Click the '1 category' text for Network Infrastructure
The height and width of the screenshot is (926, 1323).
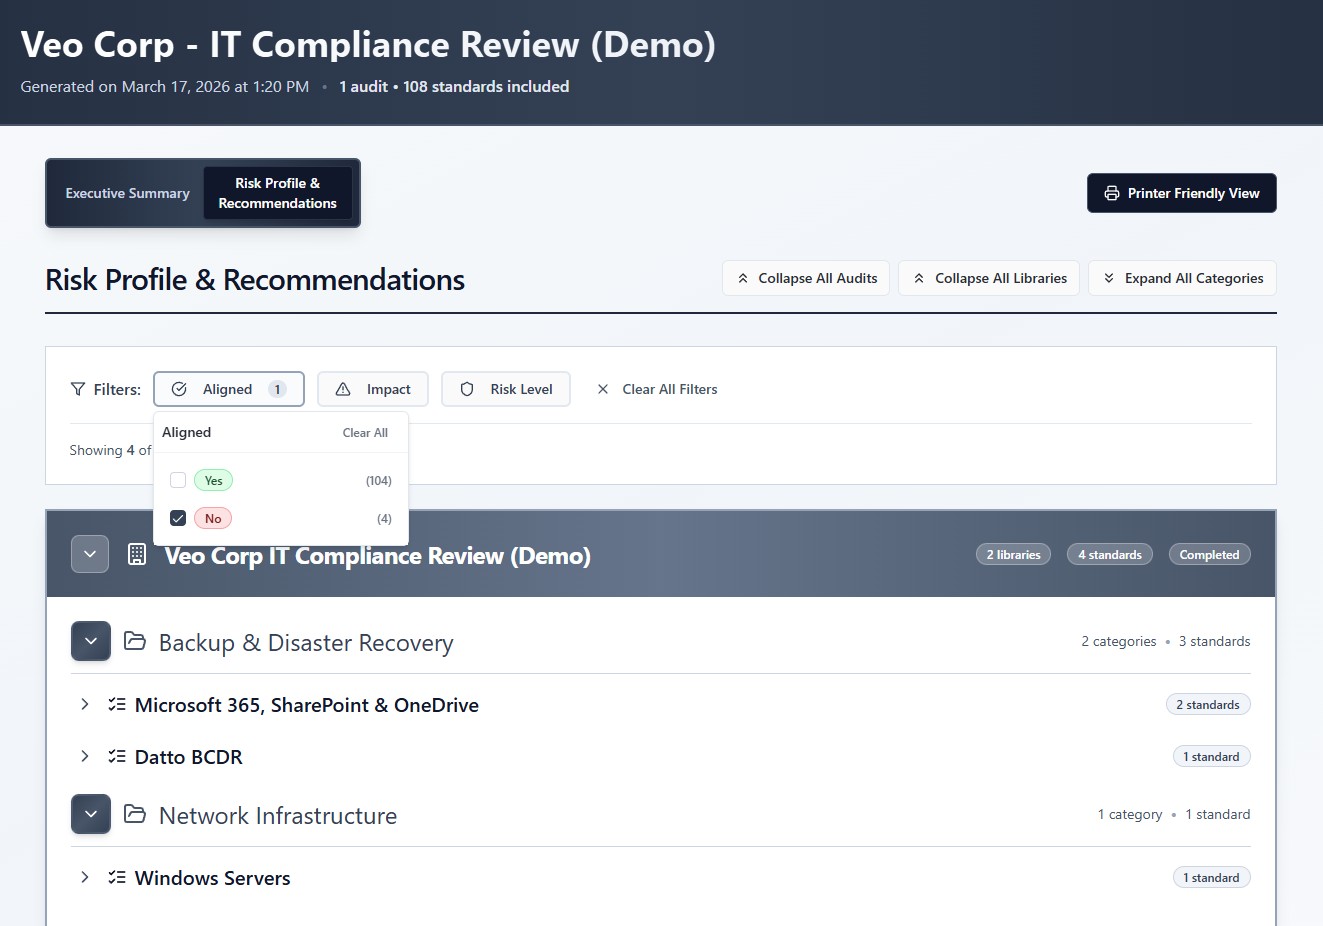tap(1130, 814)
